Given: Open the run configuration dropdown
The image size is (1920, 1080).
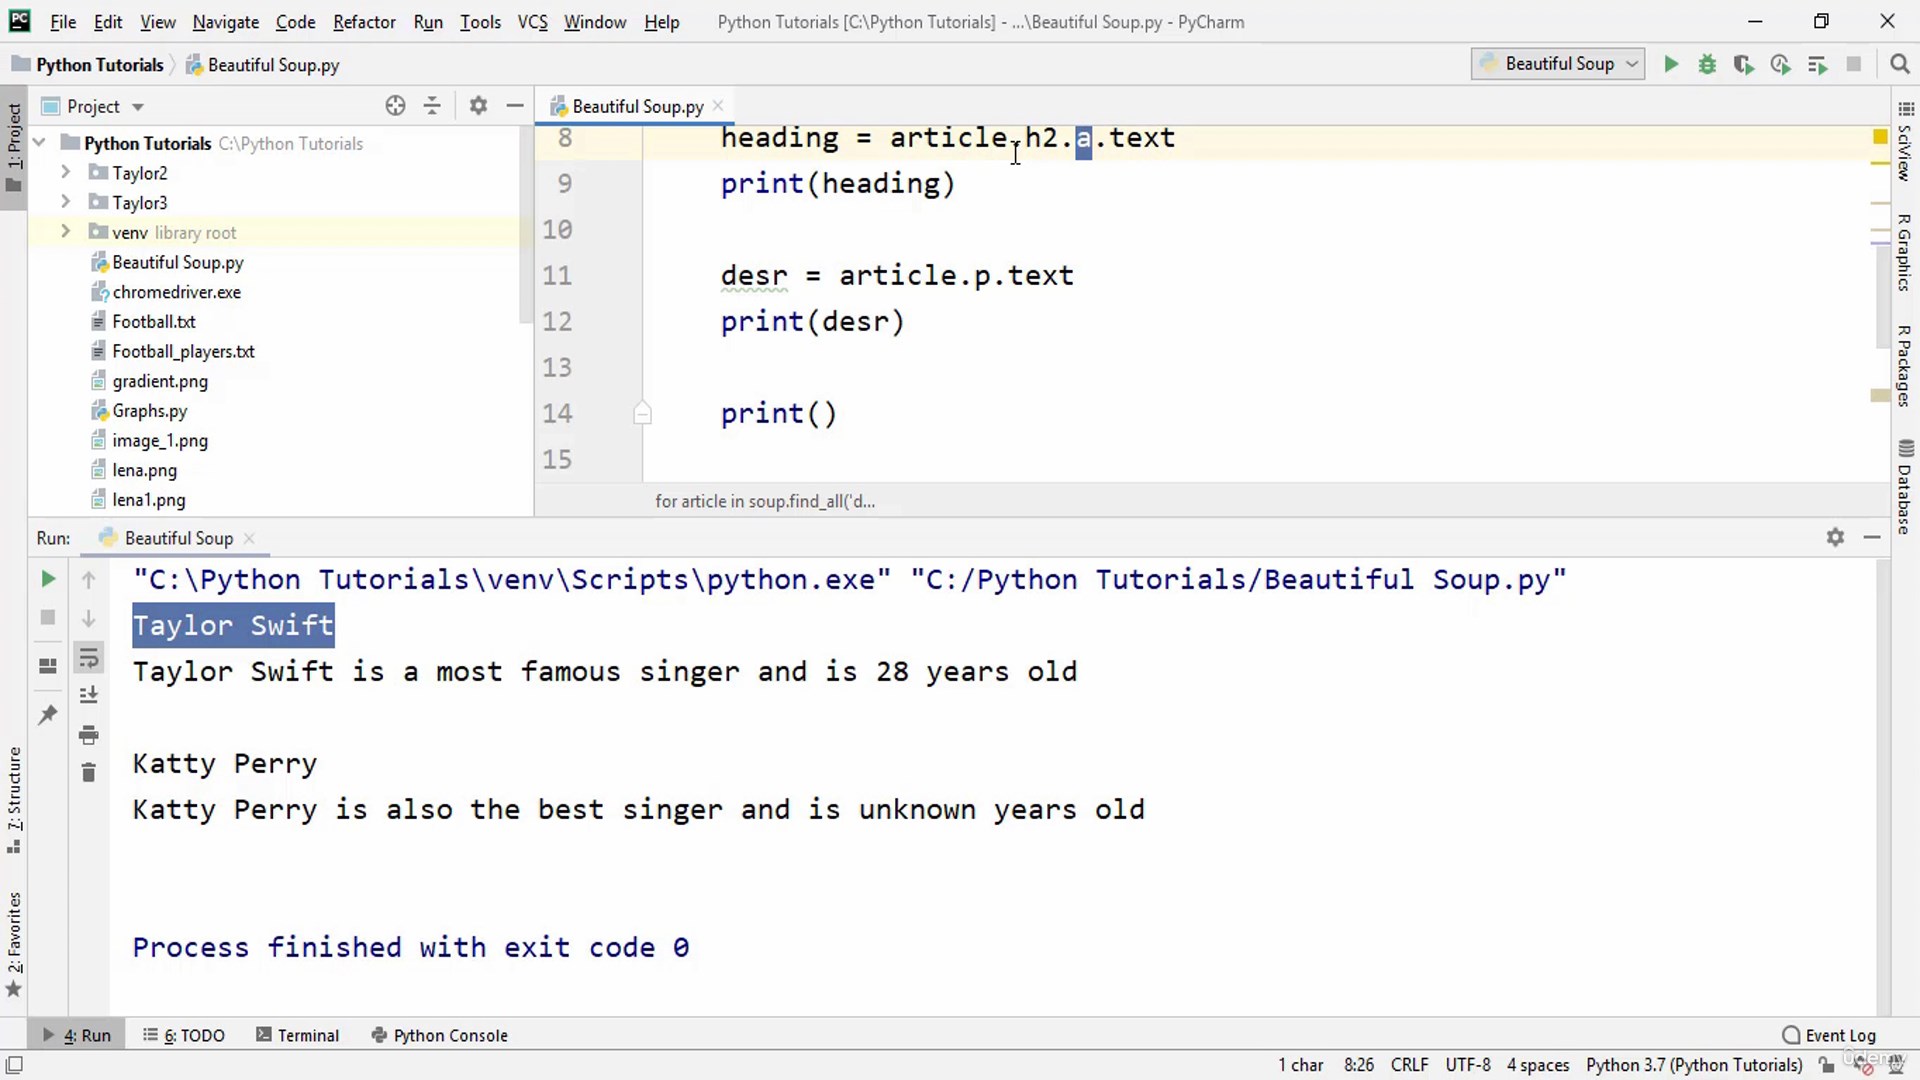Looking at the screenshot, I should (1557, 64).
